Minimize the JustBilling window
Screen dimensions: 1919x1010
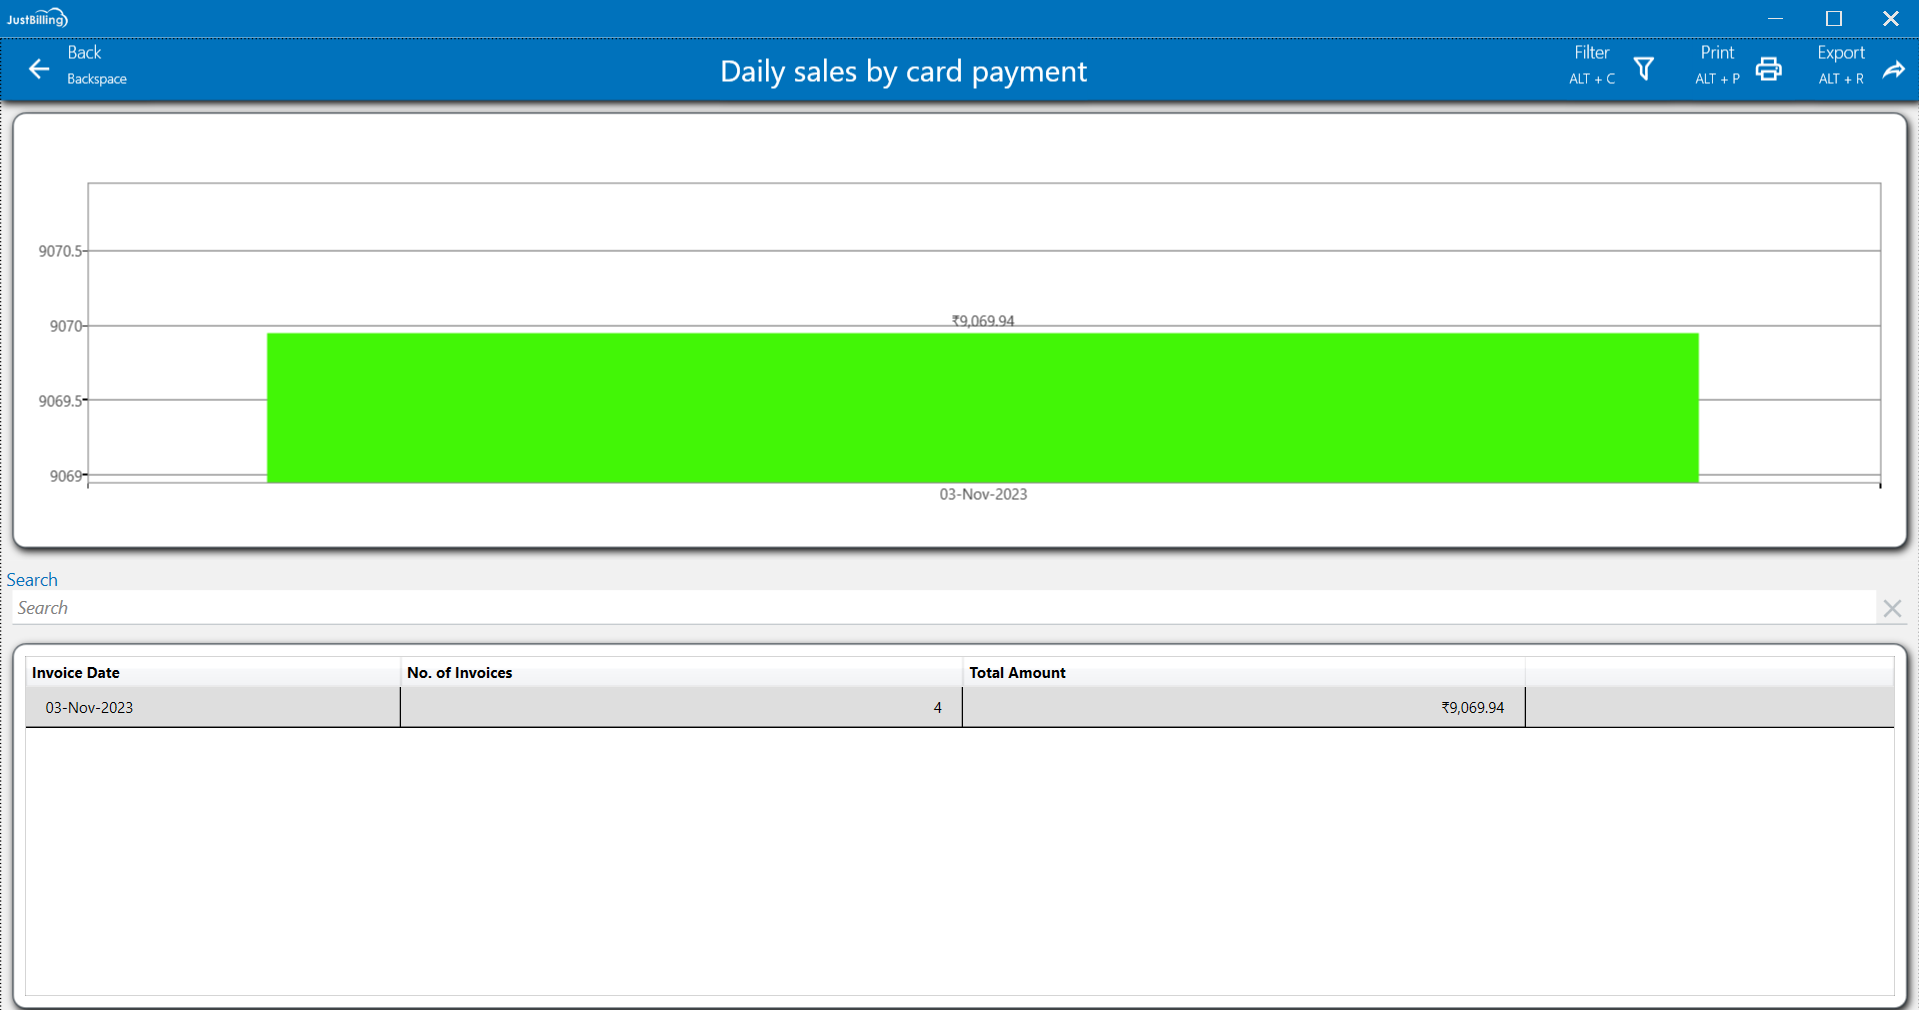[x=1775, y=18]
